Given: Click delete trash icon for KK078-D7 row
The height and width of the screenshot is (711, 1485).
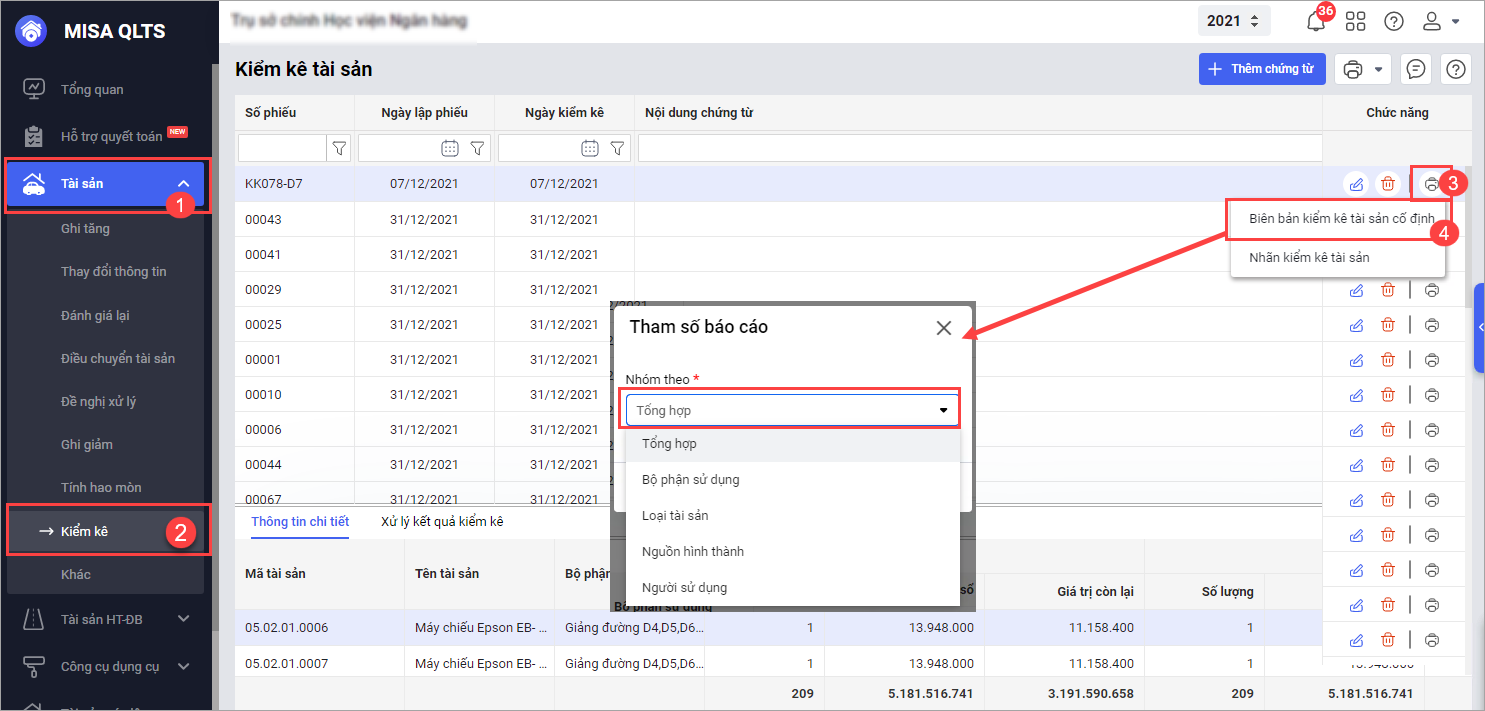Looking at the screenshot, I should coord(1388,184).
